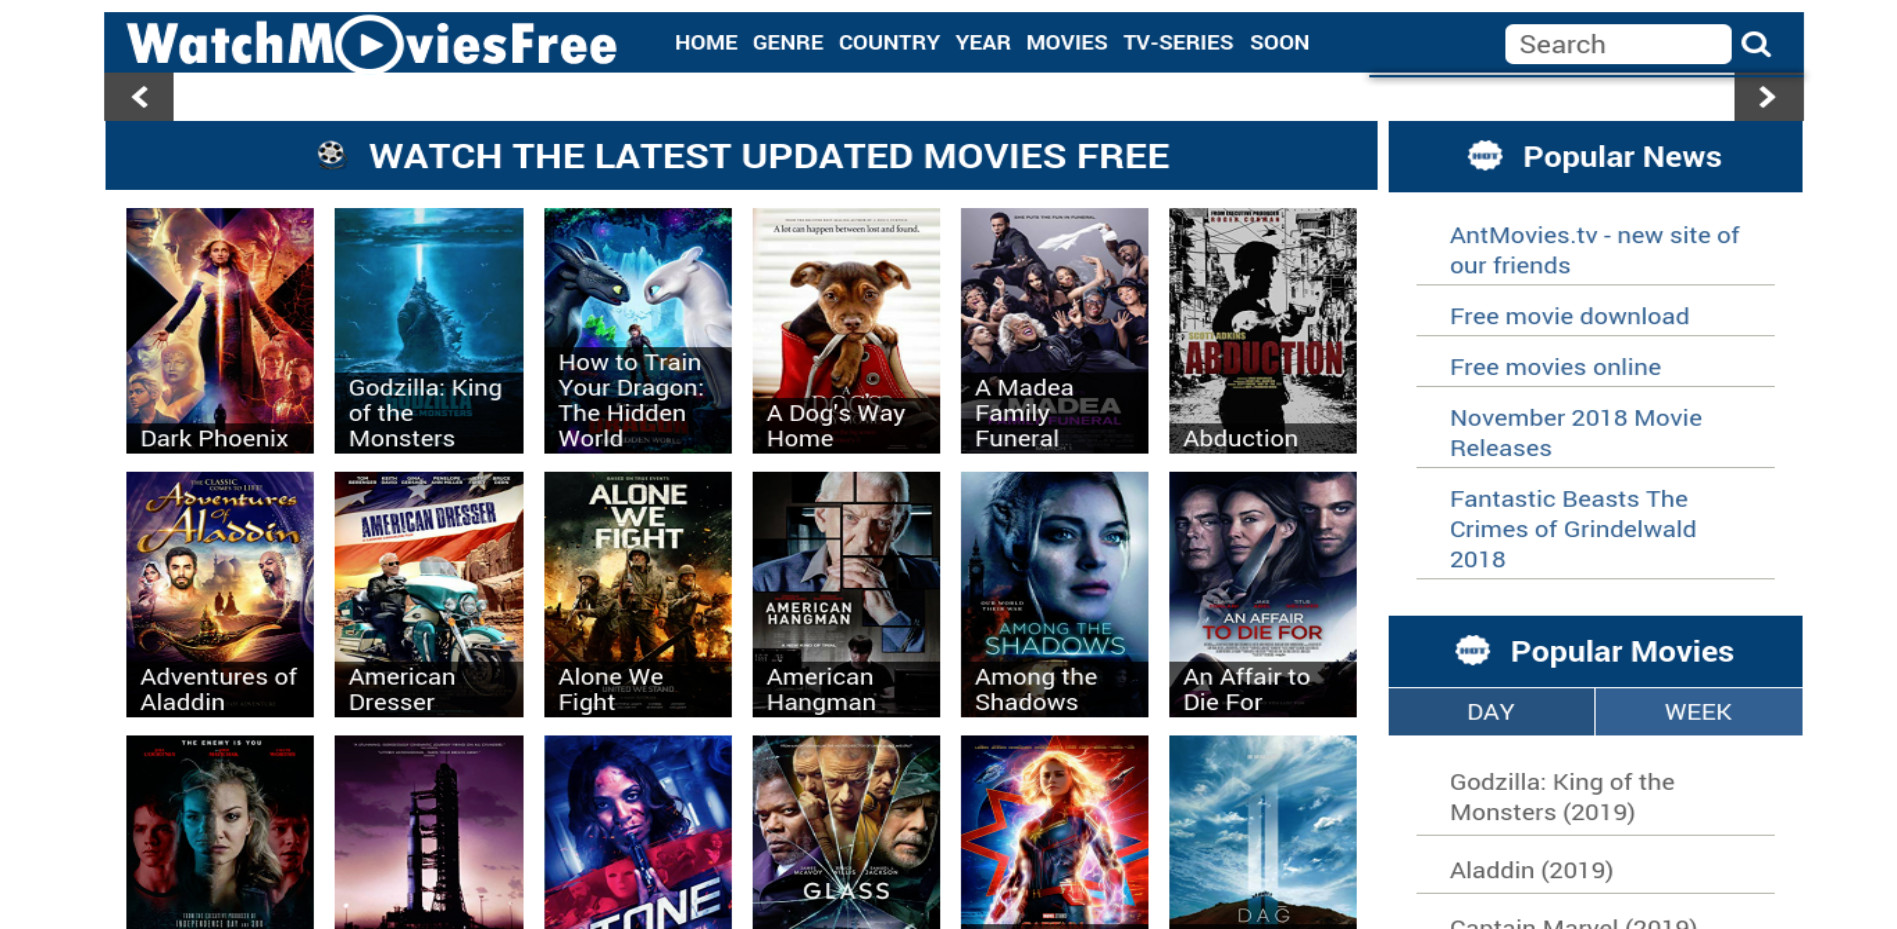Screen dimensions: 1897x929
Task: Click the WatchMoviesFree logo
Action: (x=372, y=44)
